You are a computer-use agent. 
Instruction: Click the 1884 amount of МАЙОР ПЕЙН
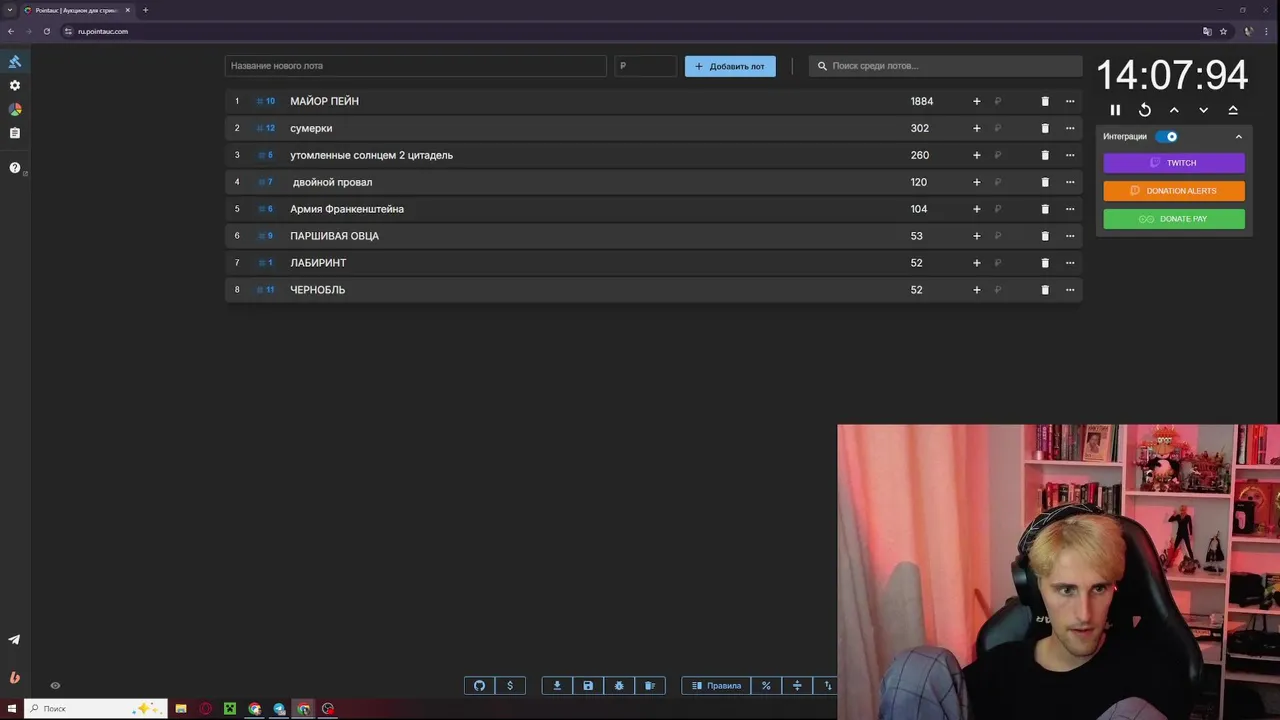(x=922, y=101)
